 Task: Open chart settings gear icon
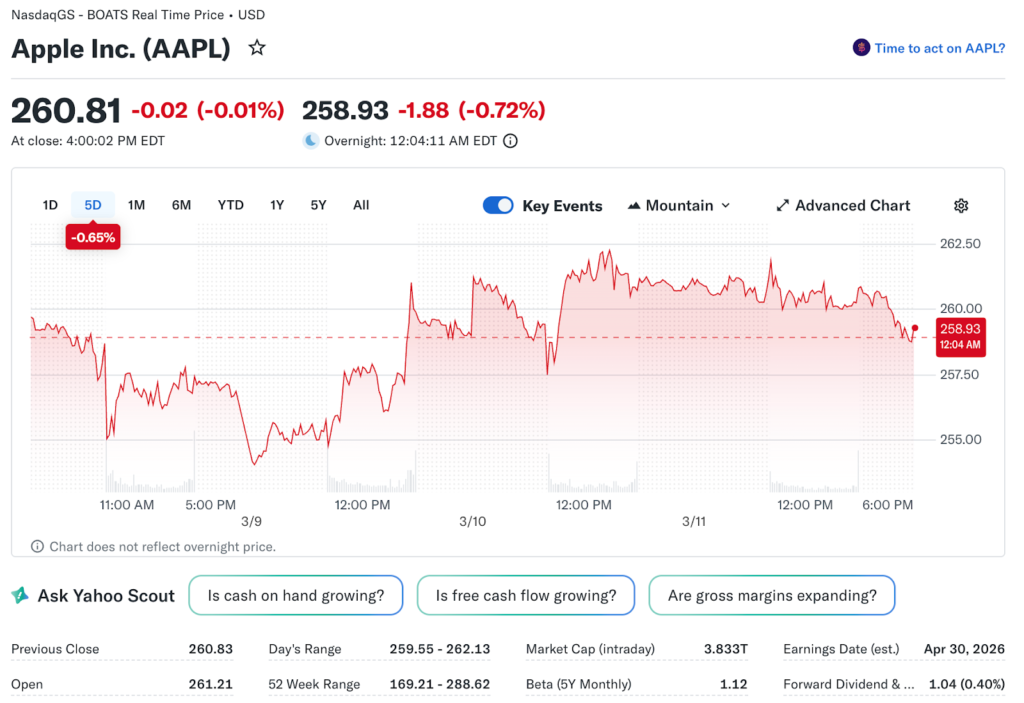960,206
